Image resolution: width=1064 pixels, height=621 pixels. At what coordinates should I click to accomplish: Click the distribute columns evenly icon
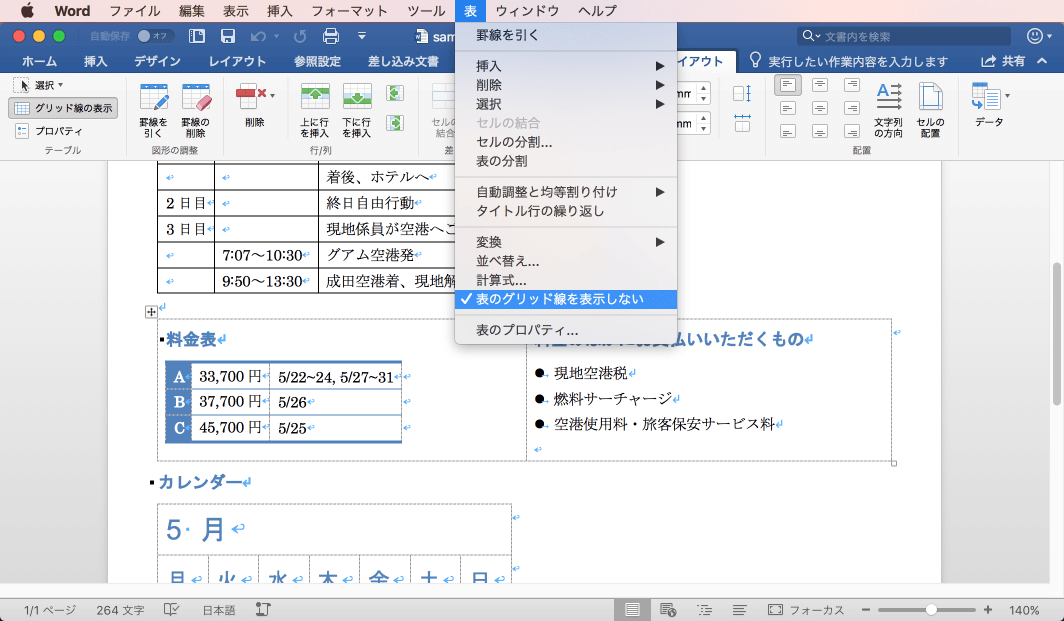click(x=742, y=123)
